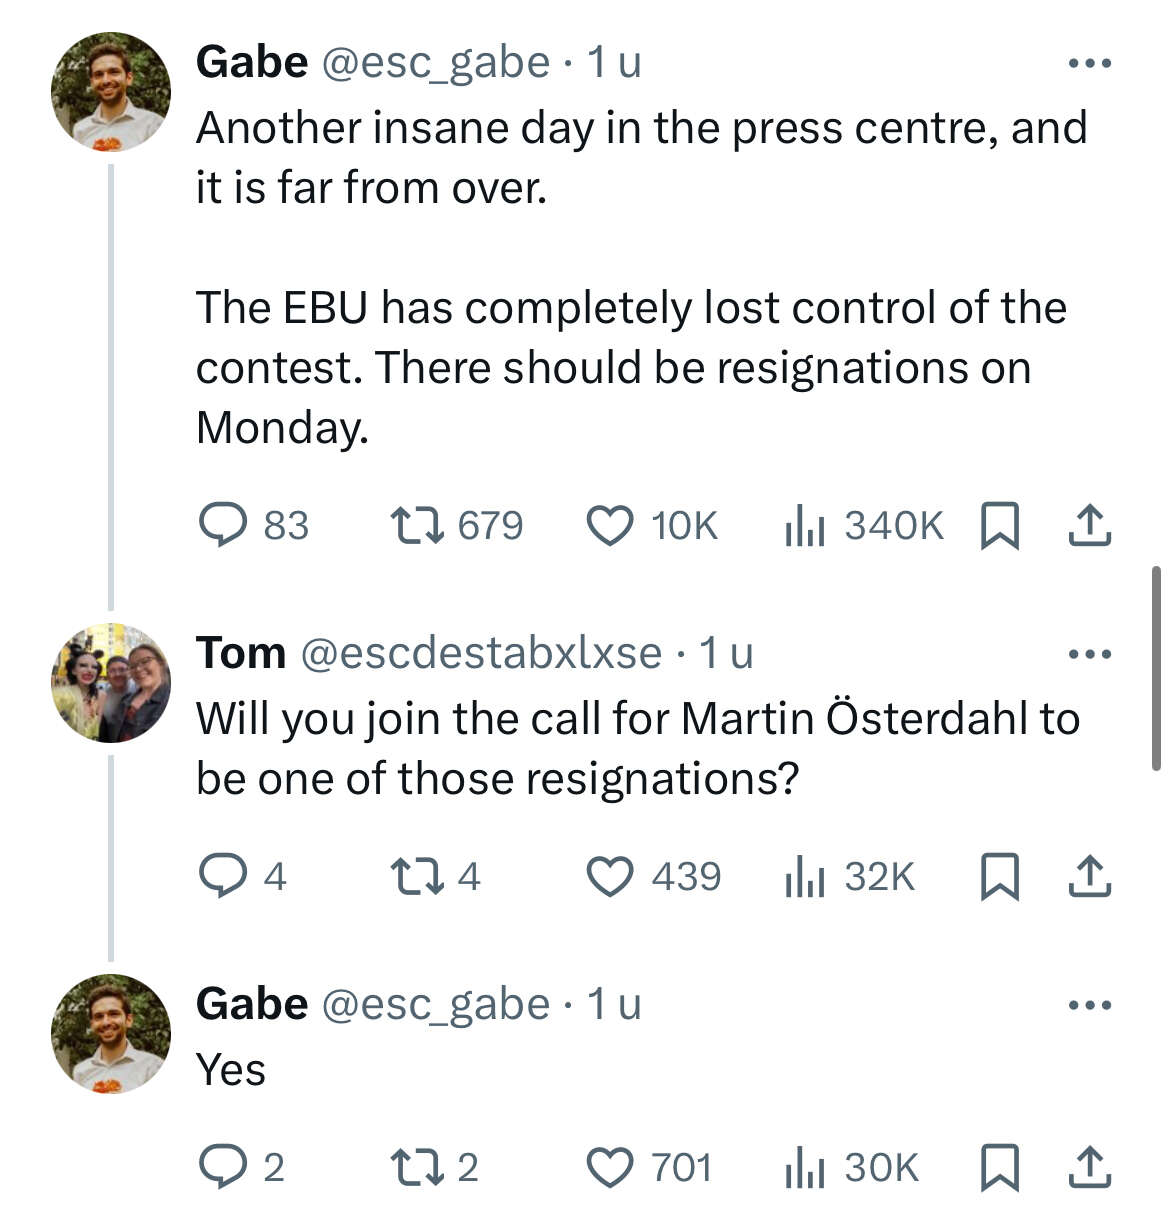Like Tom's reply with 439 likes

[x=609, y=877]
